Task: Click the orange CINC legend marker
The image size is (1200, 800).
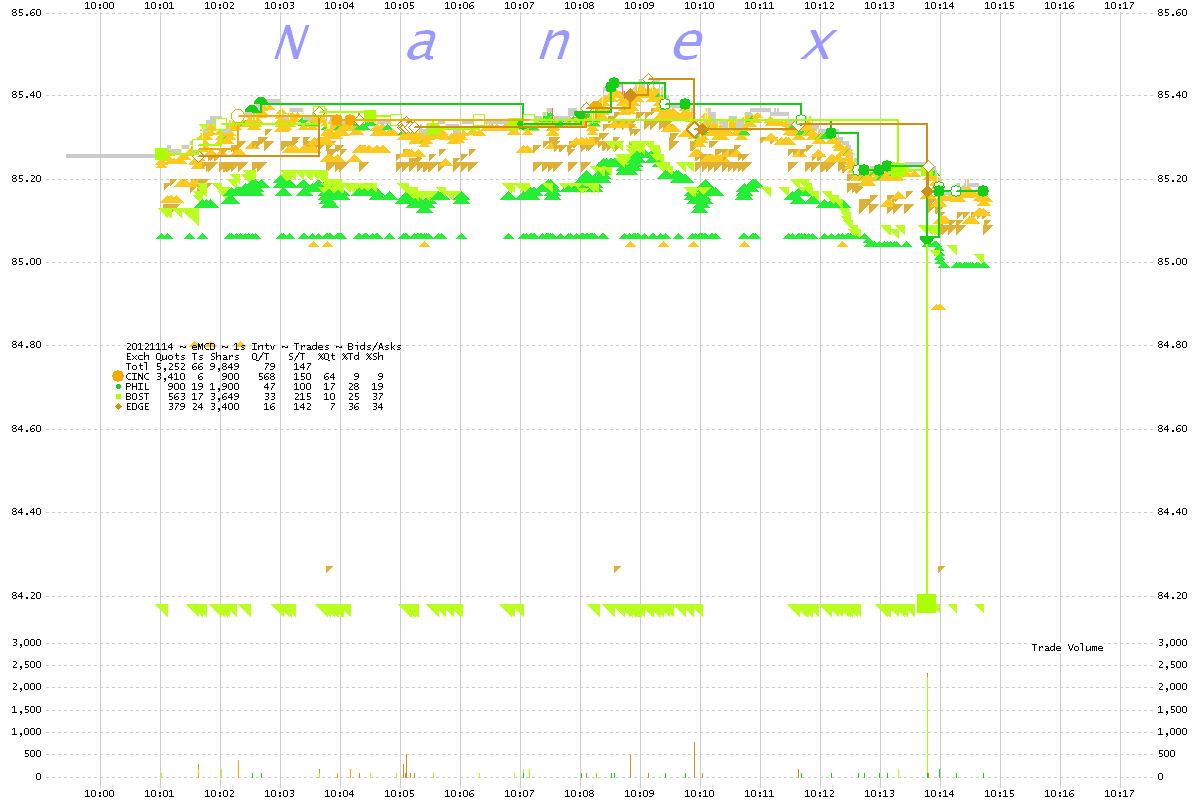Action: (118, 376)
